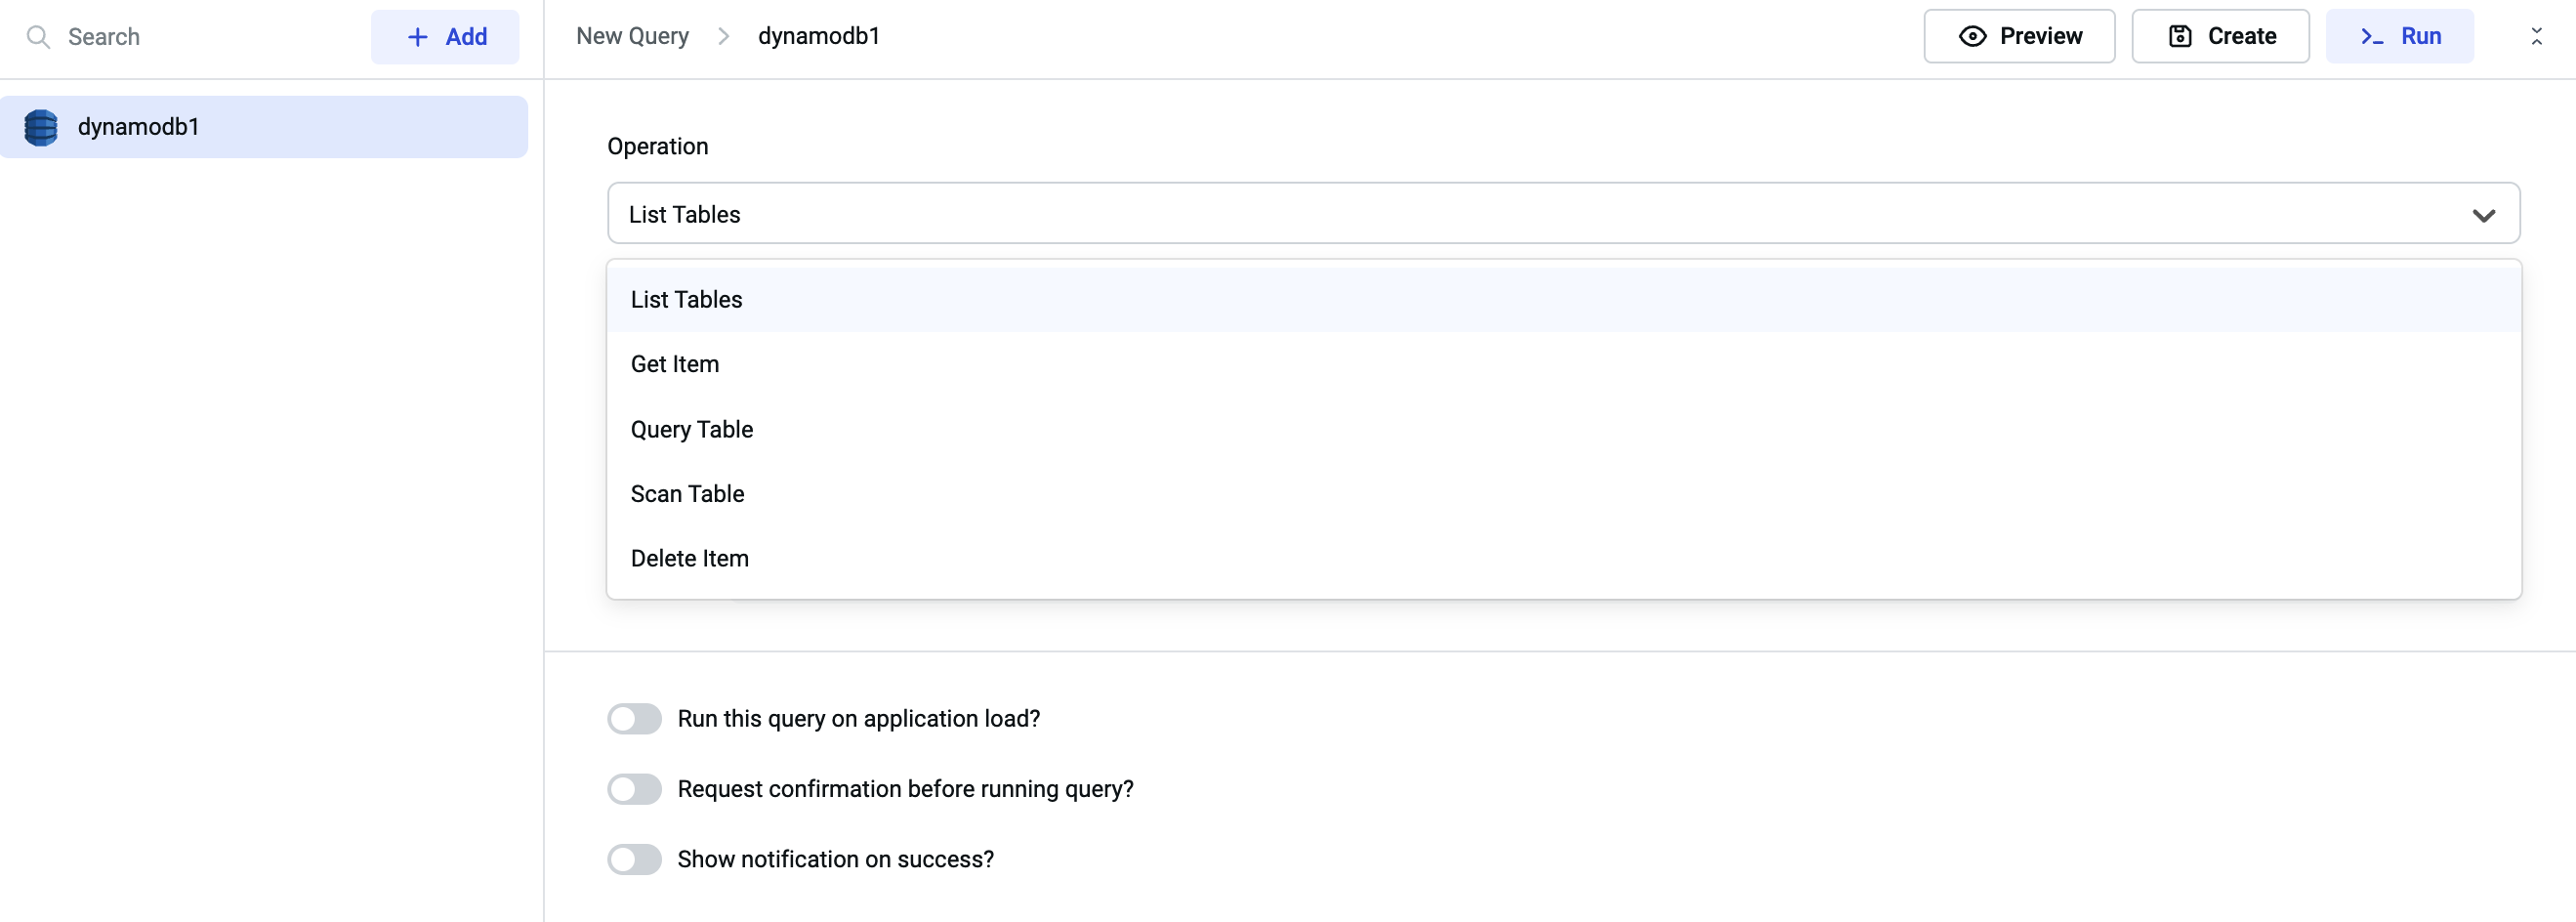
Task: Click the breadcrumb arrow after New Query
Action: (x=724, y=37)
